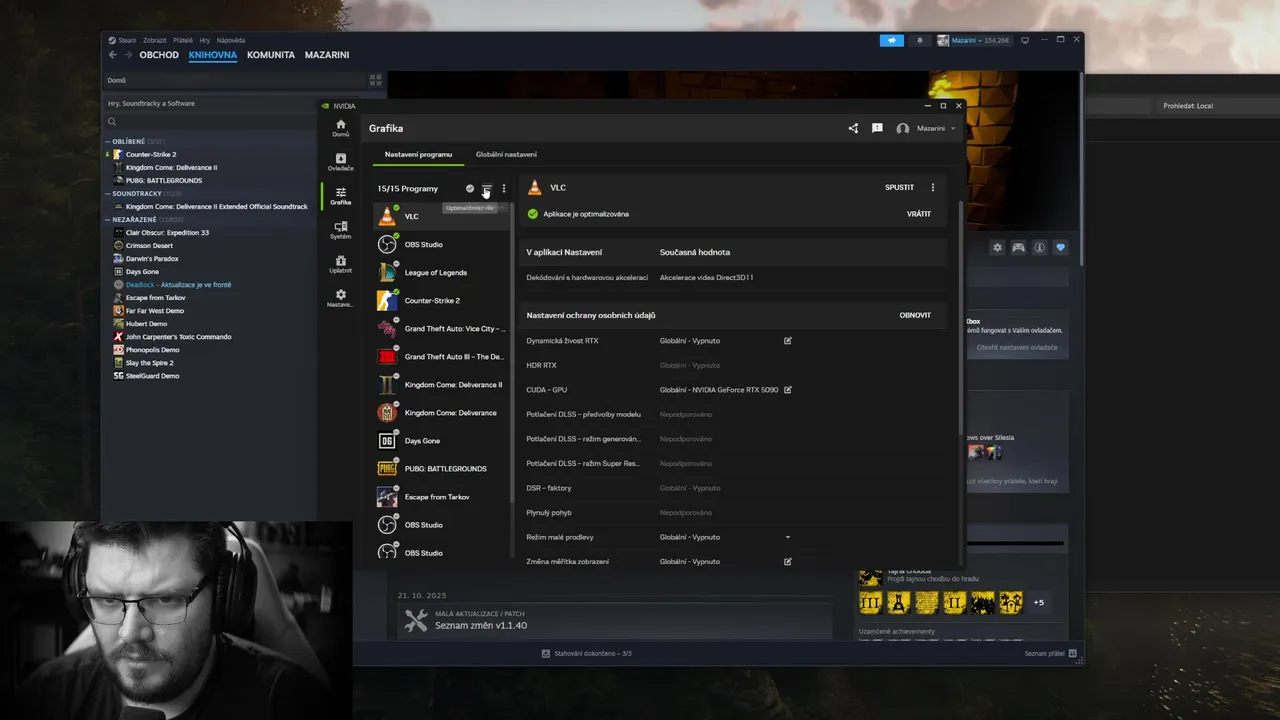Open Uplatnit (redeem) in NVIDIA sidebar
Image resolution: width=1280 pixels, height=720 pixels.
coord(341,264)
